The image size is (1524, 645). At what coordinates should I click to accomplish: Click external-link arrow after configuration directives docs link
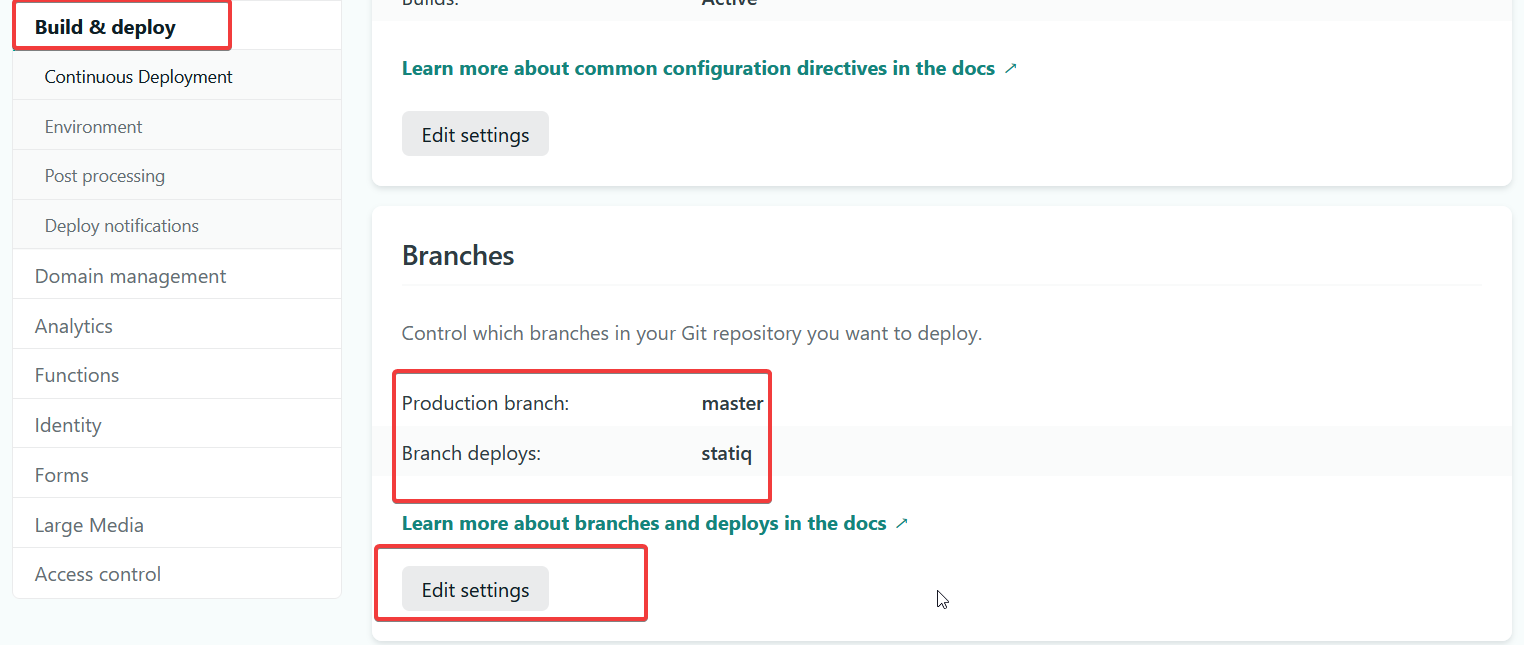click(1010, 69)
